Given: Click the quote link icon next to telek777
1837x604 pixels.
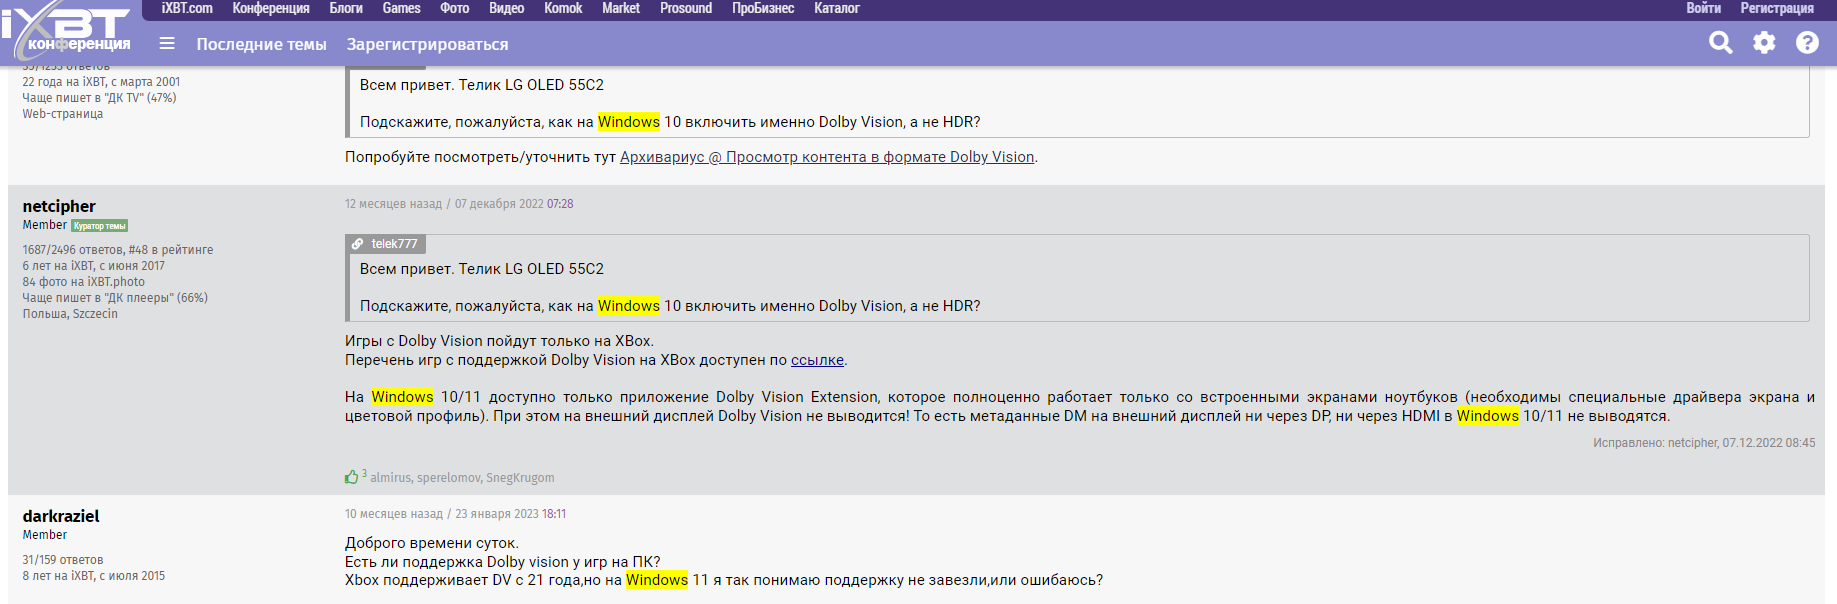Looking at the screenshot, I should click(357, 244).
